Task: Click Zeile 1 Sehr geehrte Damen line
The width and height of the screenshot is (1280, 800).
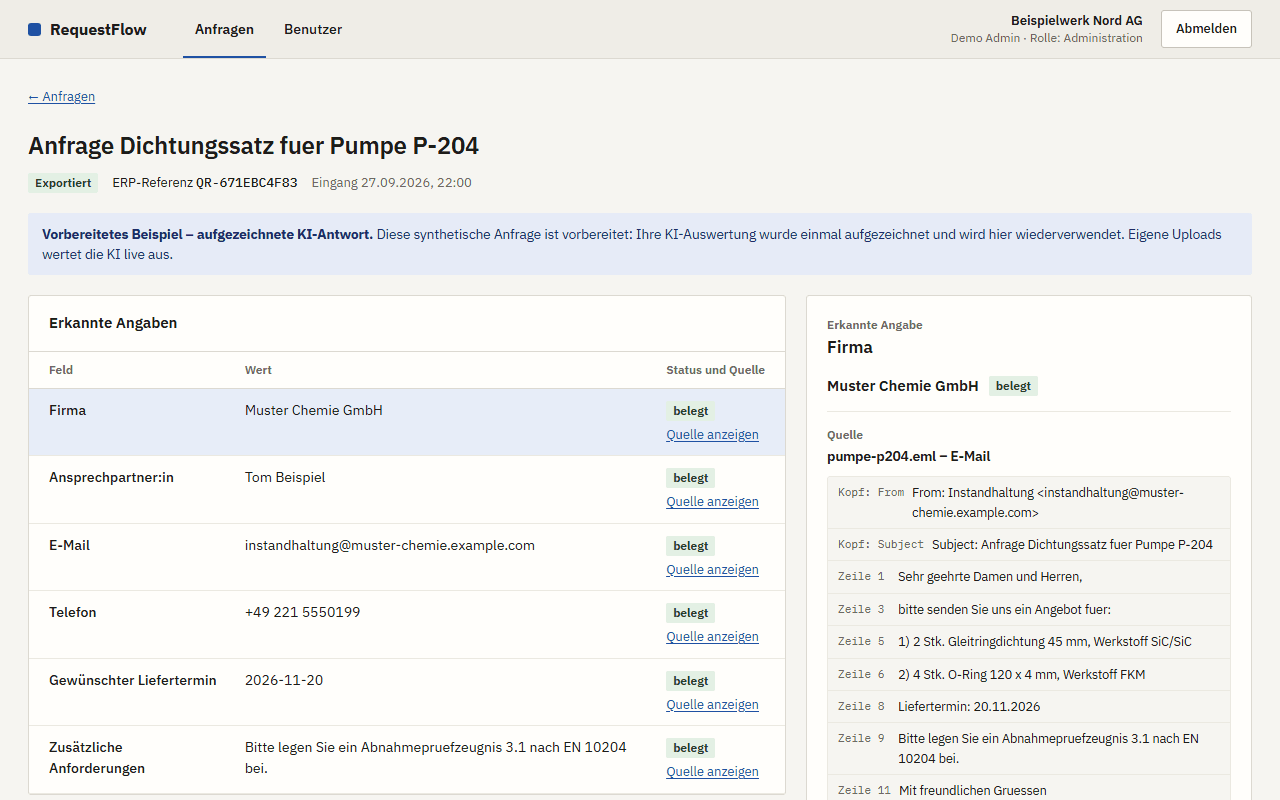Action: tap(1029, 577)
